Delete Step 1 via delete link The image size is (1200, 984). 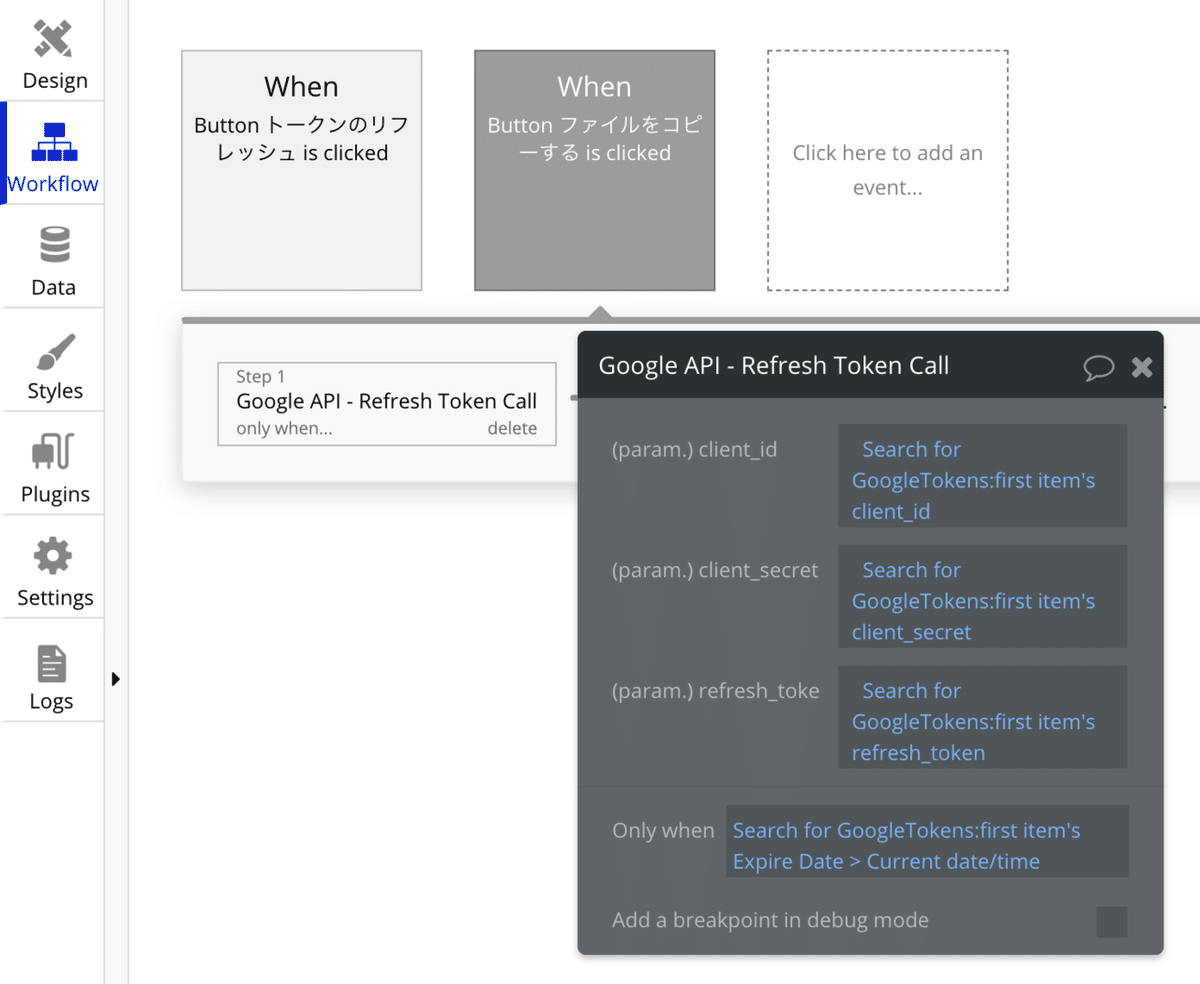[512, 428]
